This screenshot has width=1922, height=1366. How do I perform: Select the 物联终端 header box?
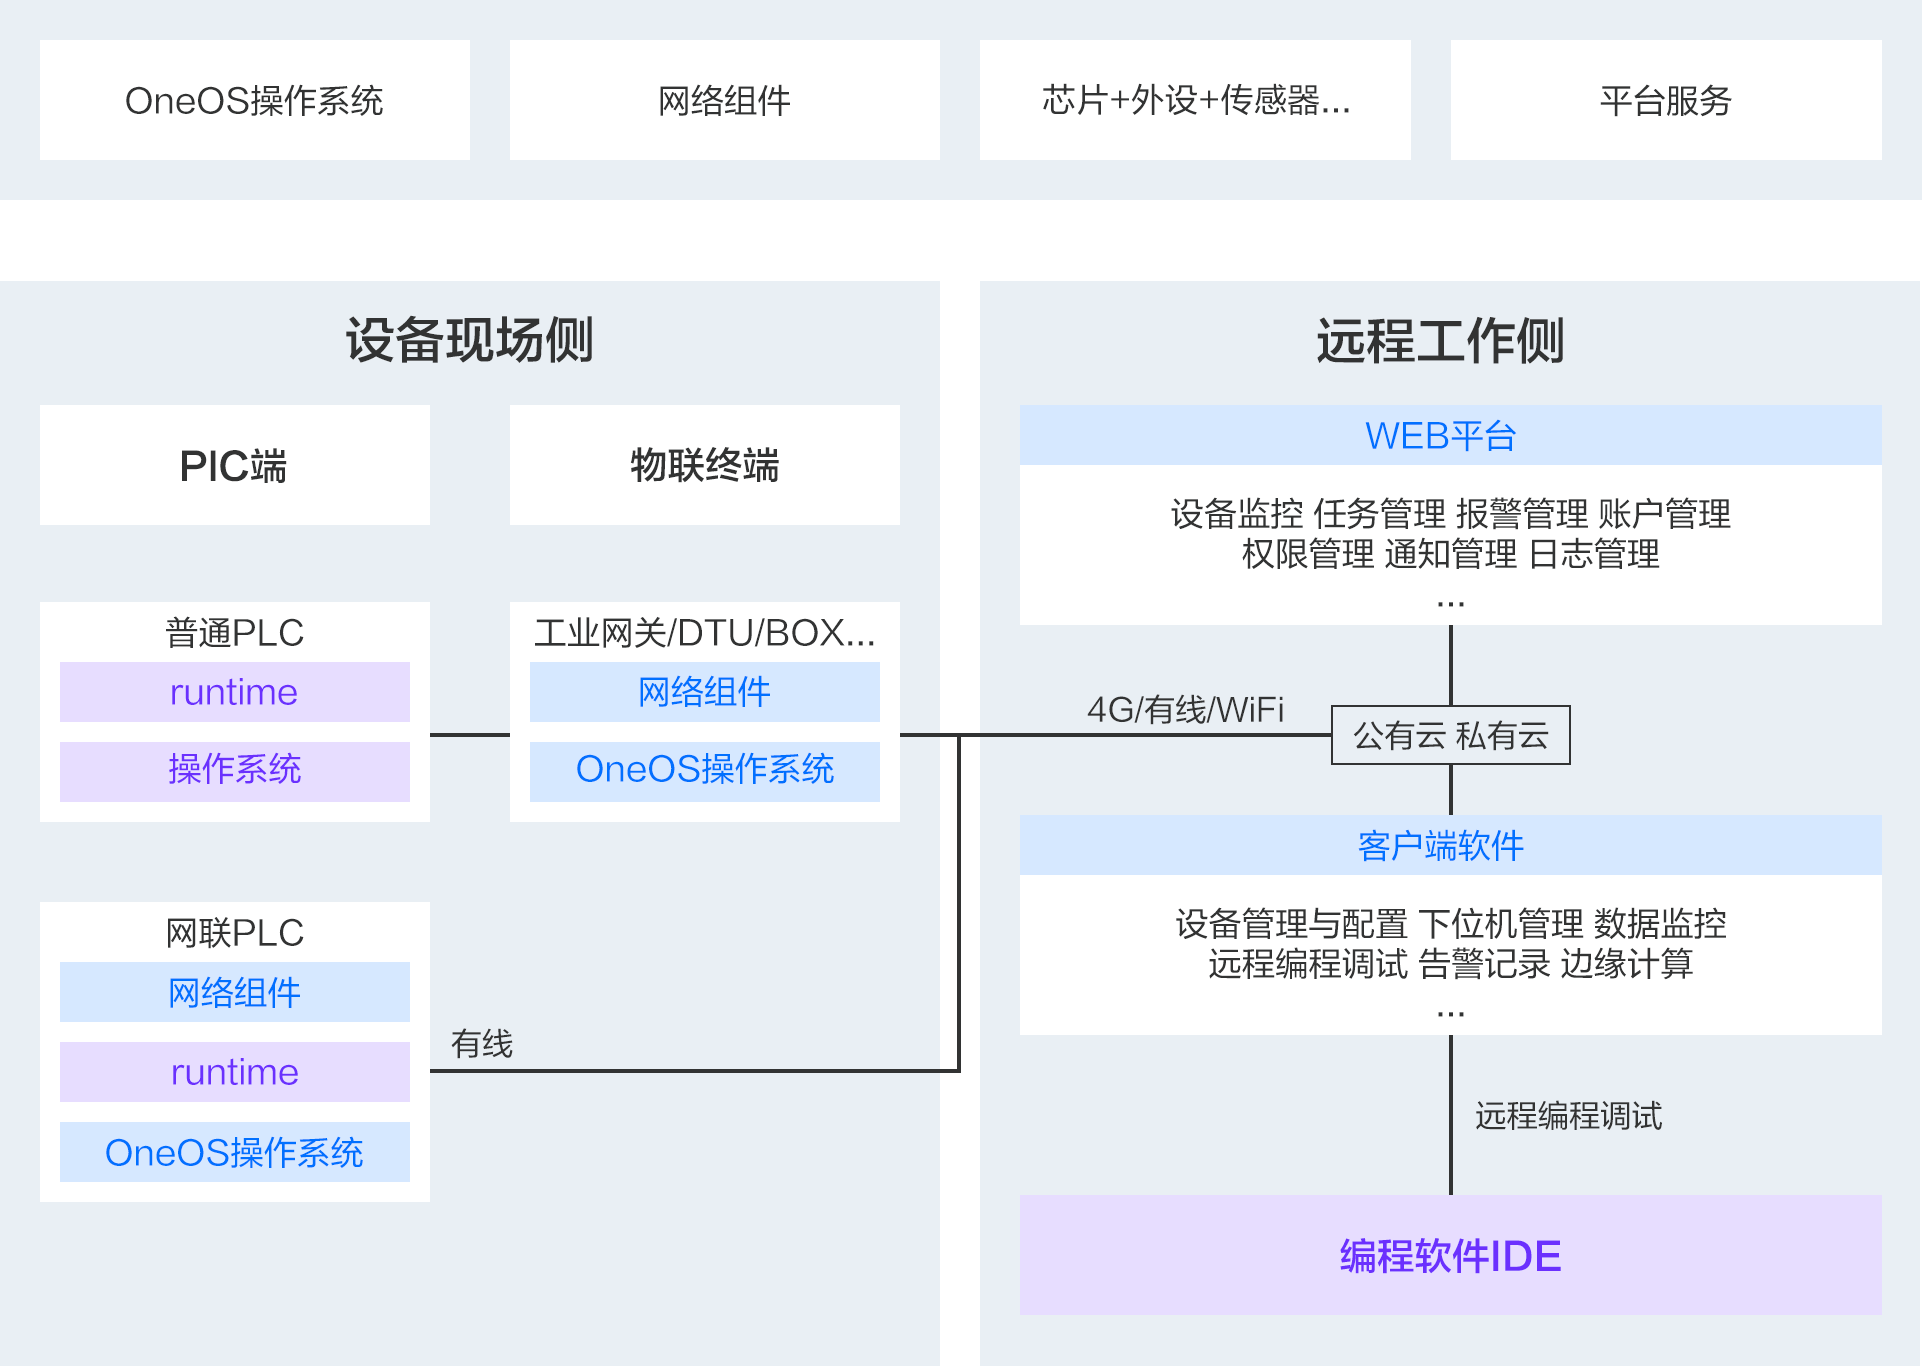(x=704, y=465)
